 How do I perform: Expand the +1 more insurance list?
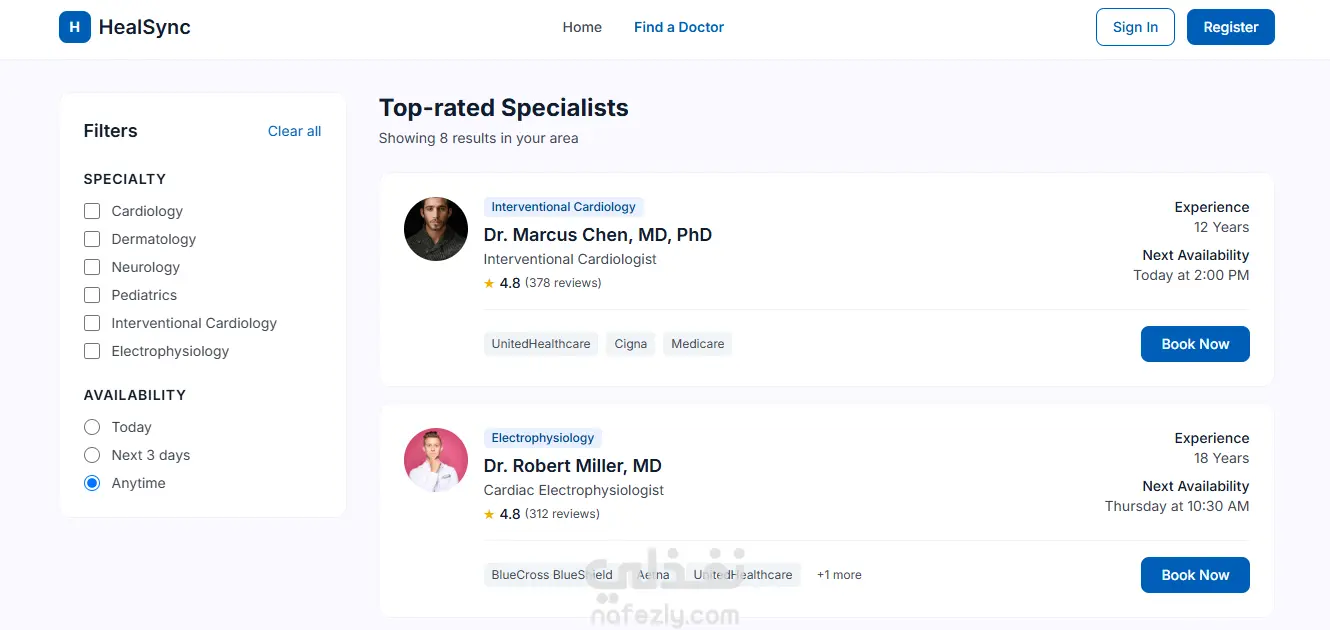(839, 575)
